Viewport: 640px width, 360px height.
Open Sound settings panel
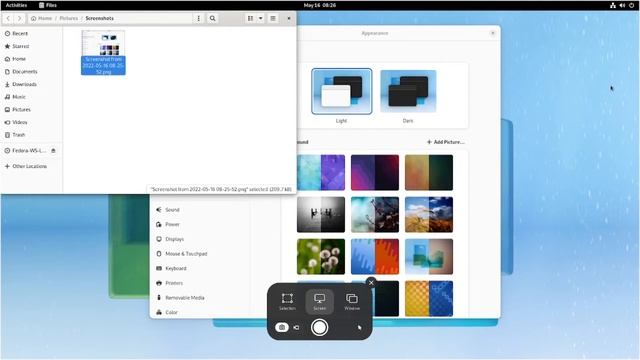pos(200,210)
